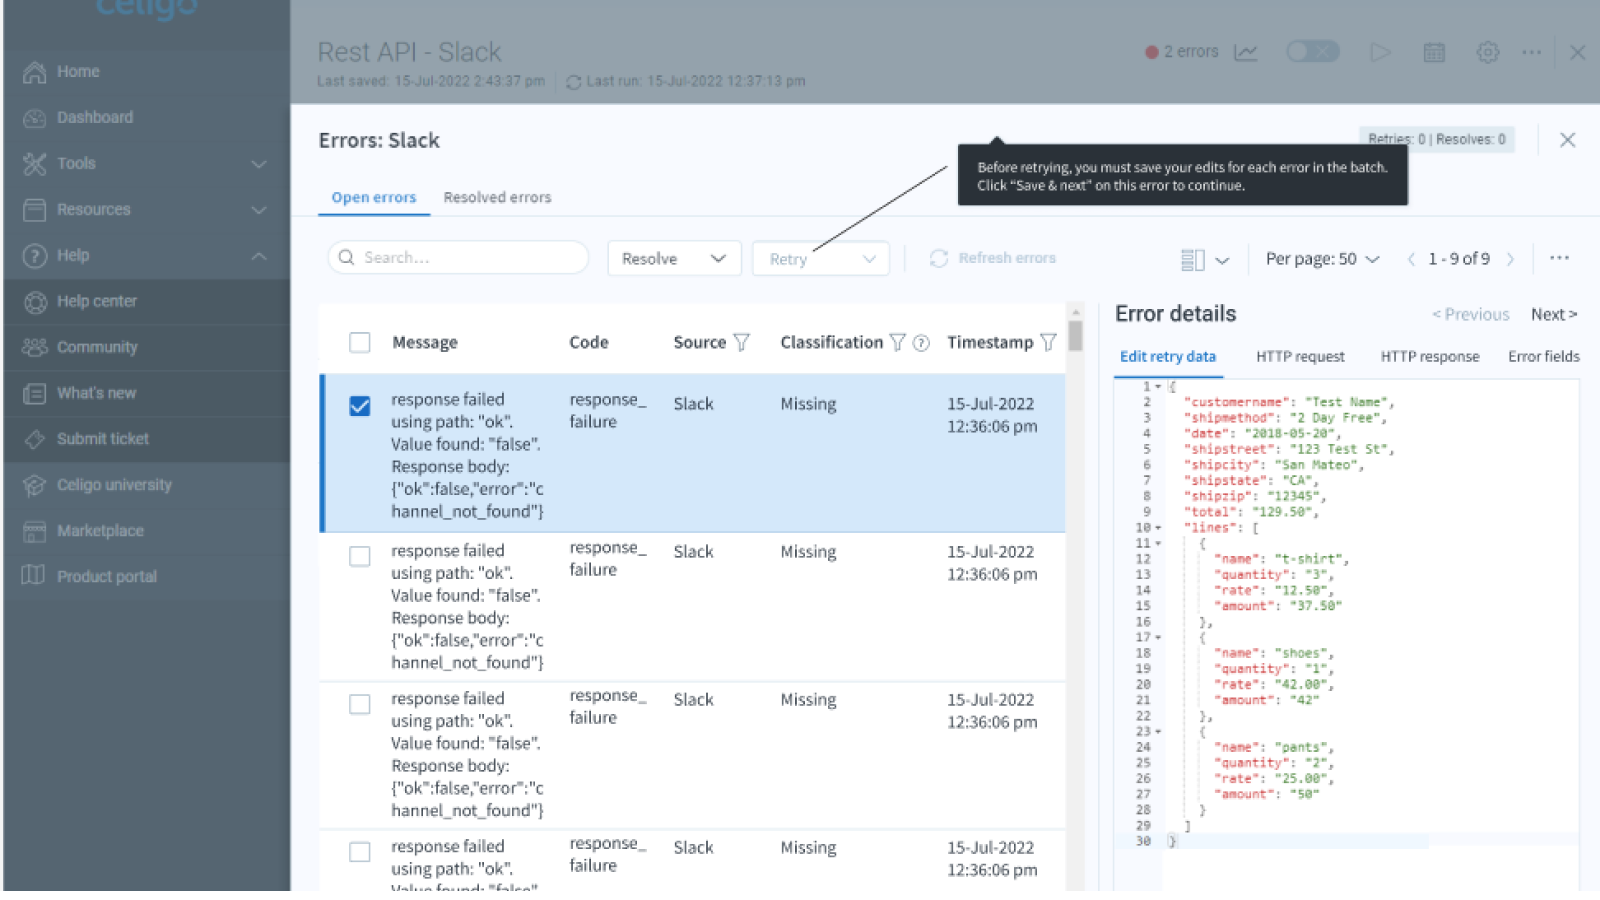The height and width of the screenshot is (900, 1600).
Task: Check the fourth error row checkbox
Action: [x=360, y=852]
